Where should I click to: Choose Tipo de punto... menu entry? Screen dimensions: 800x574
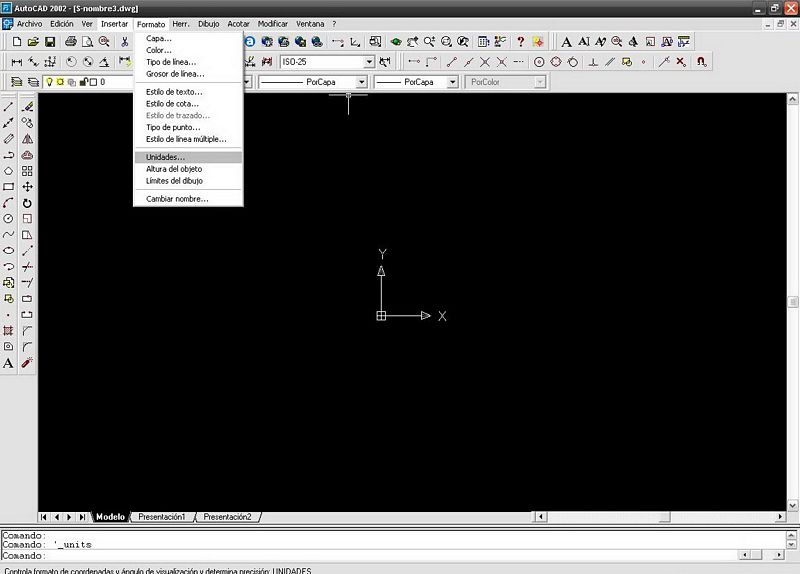click(x=188, y=127)
